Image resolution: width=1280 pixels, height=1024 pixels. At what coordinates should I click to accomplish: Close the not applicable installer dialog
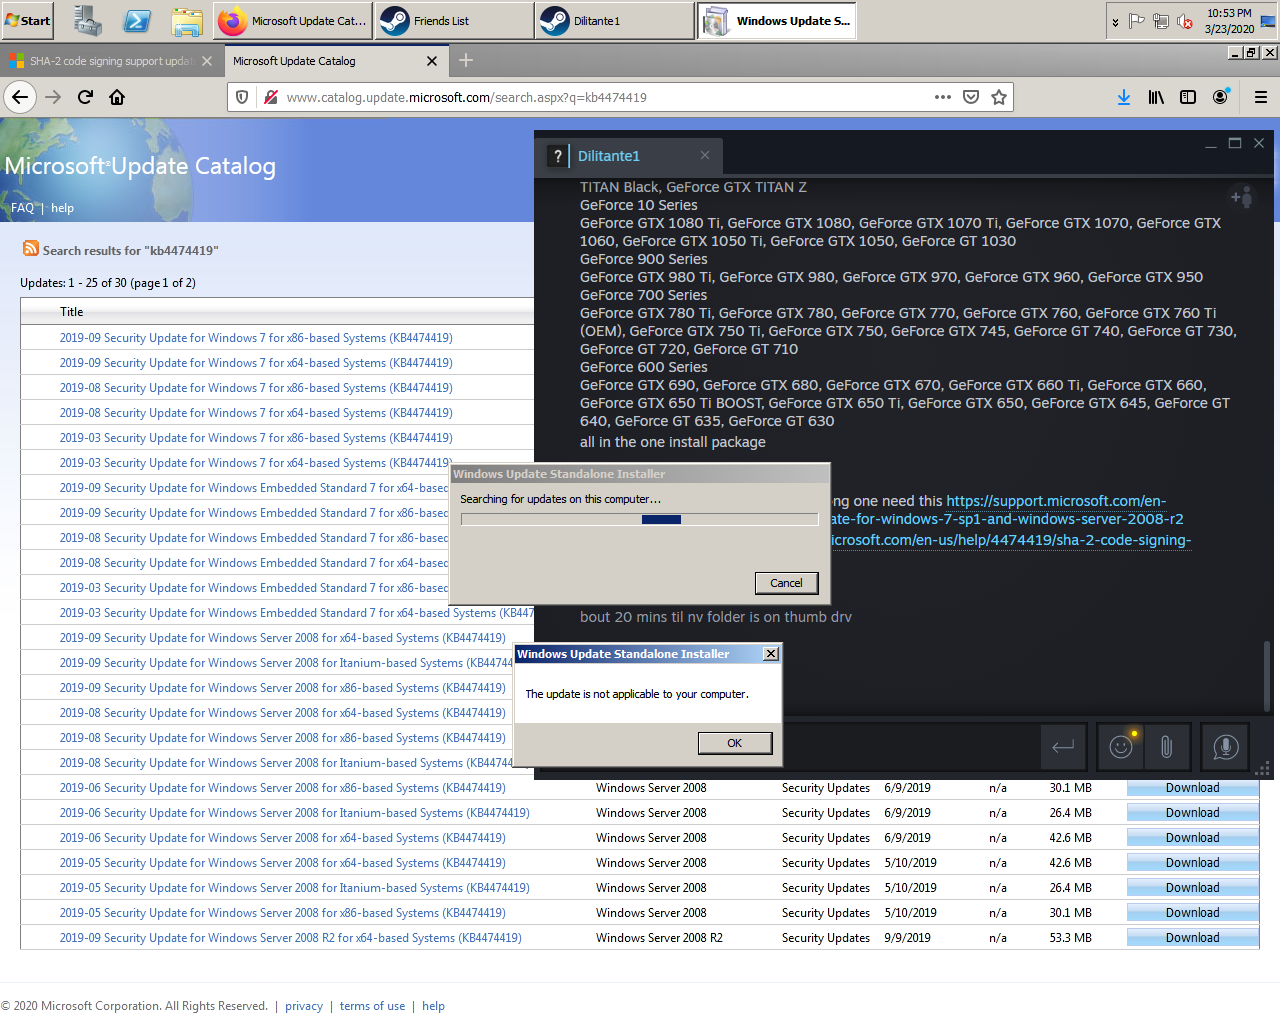pos(770,654)
